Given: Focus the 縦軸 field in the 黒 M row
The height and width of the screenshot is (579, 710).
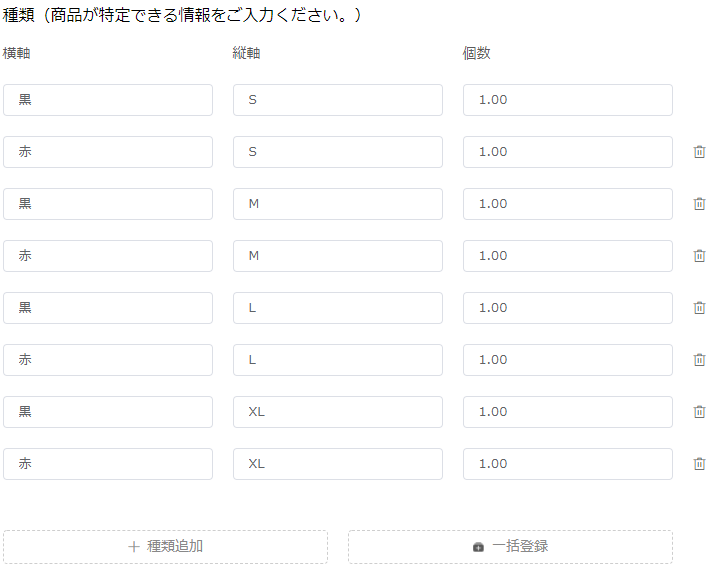Looking at the screenshot, I should coord(338,204).
